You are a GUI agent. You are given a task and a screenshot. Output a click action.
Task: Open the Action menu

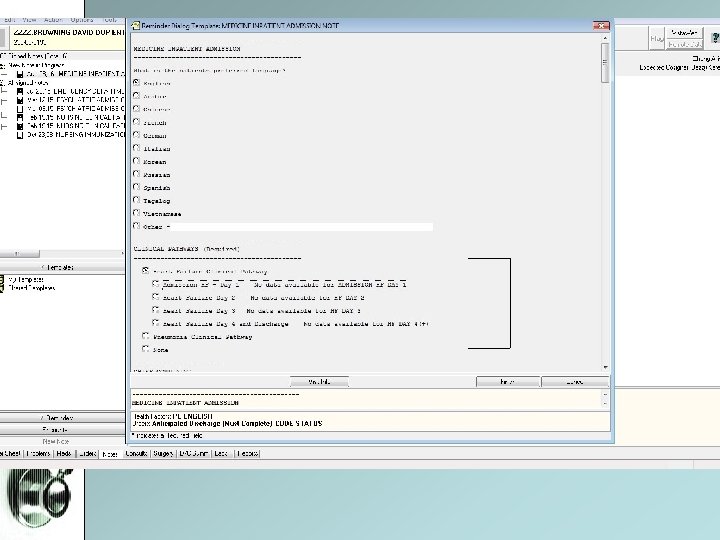tap(53, 20)
